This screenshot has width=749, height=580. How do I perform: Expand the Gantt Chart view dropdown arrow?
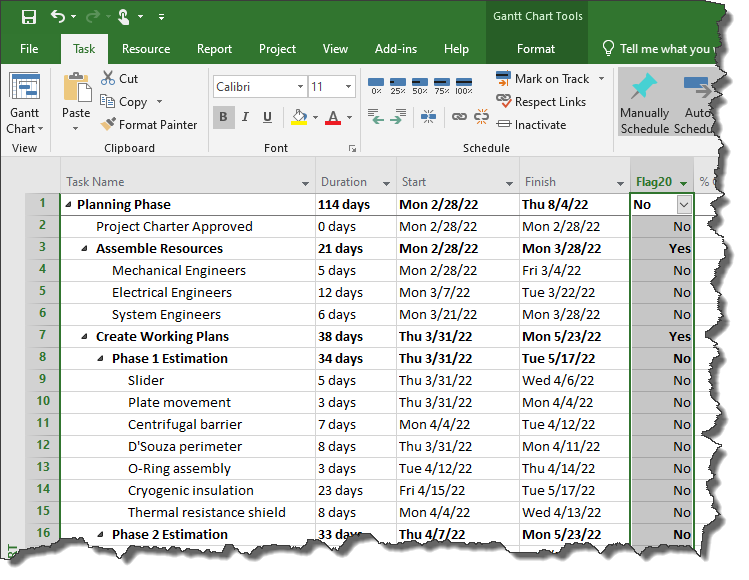coord(40,129)
